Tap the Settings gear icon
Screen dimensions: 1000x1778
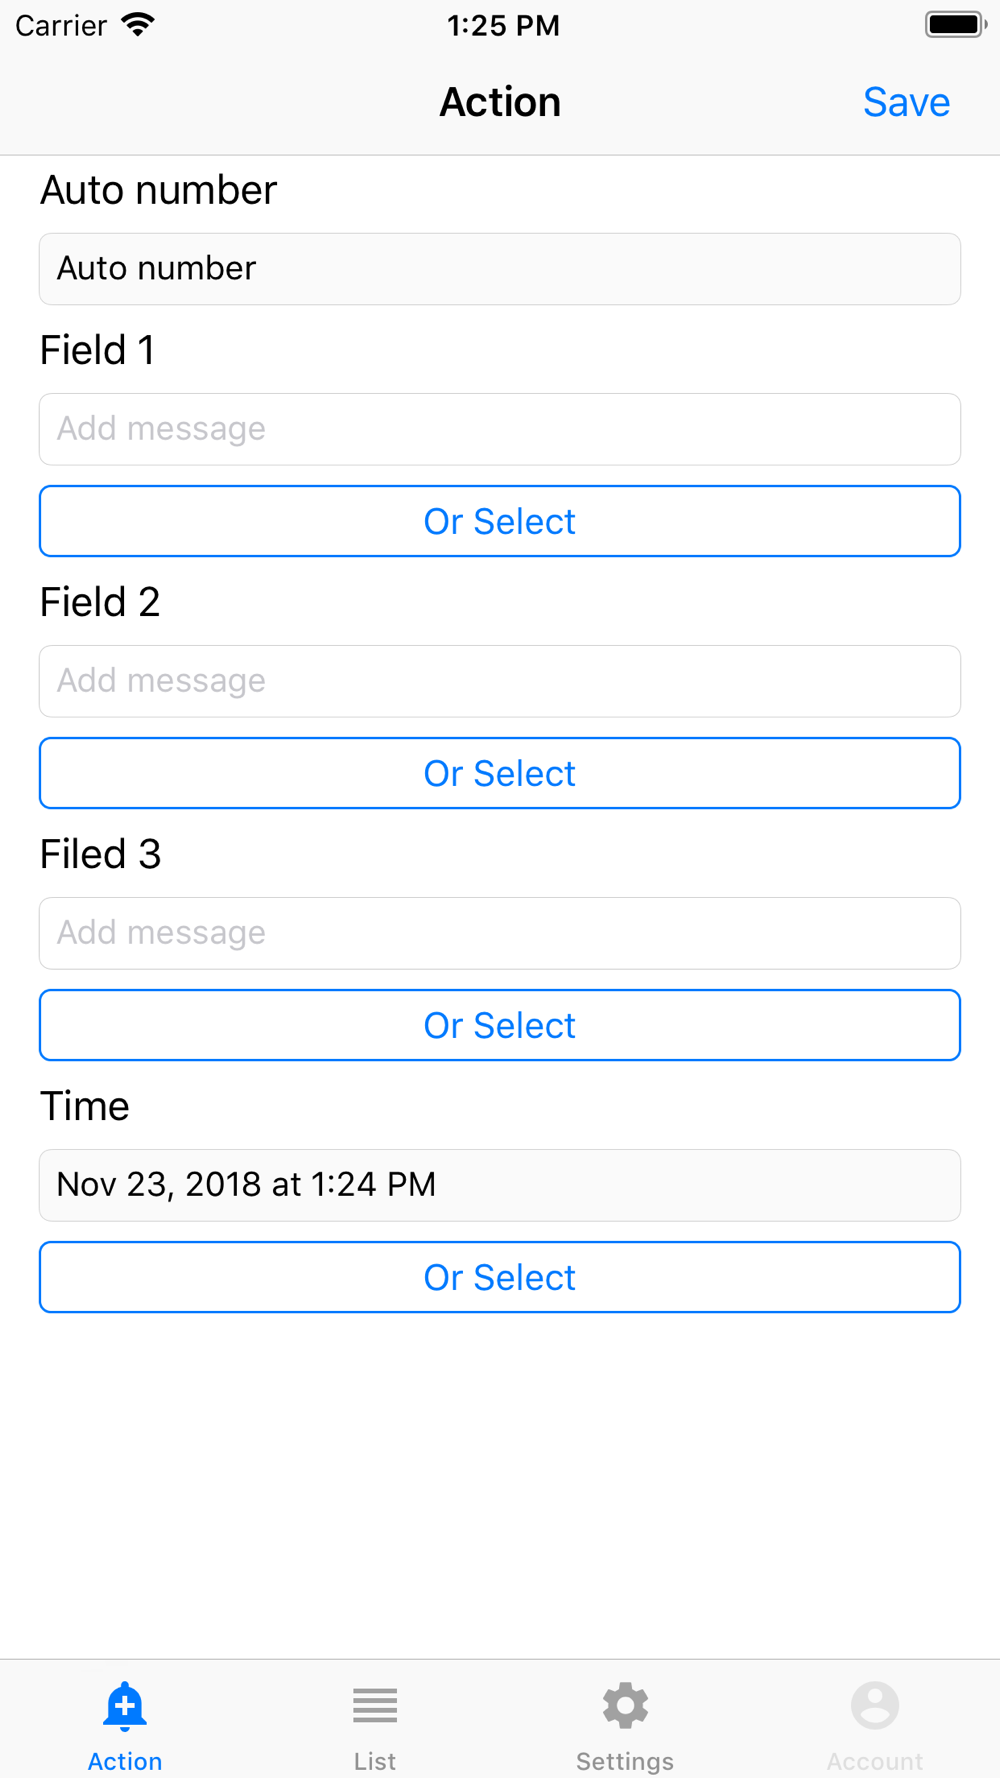click(x=625, y=1705)
